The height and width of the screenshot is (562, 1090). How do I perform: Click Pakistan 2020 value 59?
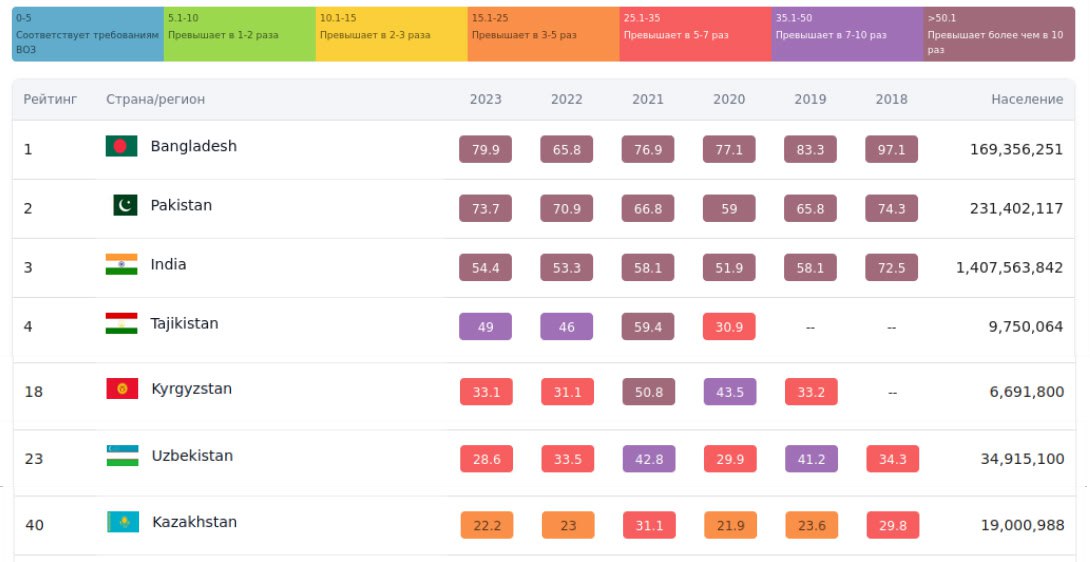729,209
